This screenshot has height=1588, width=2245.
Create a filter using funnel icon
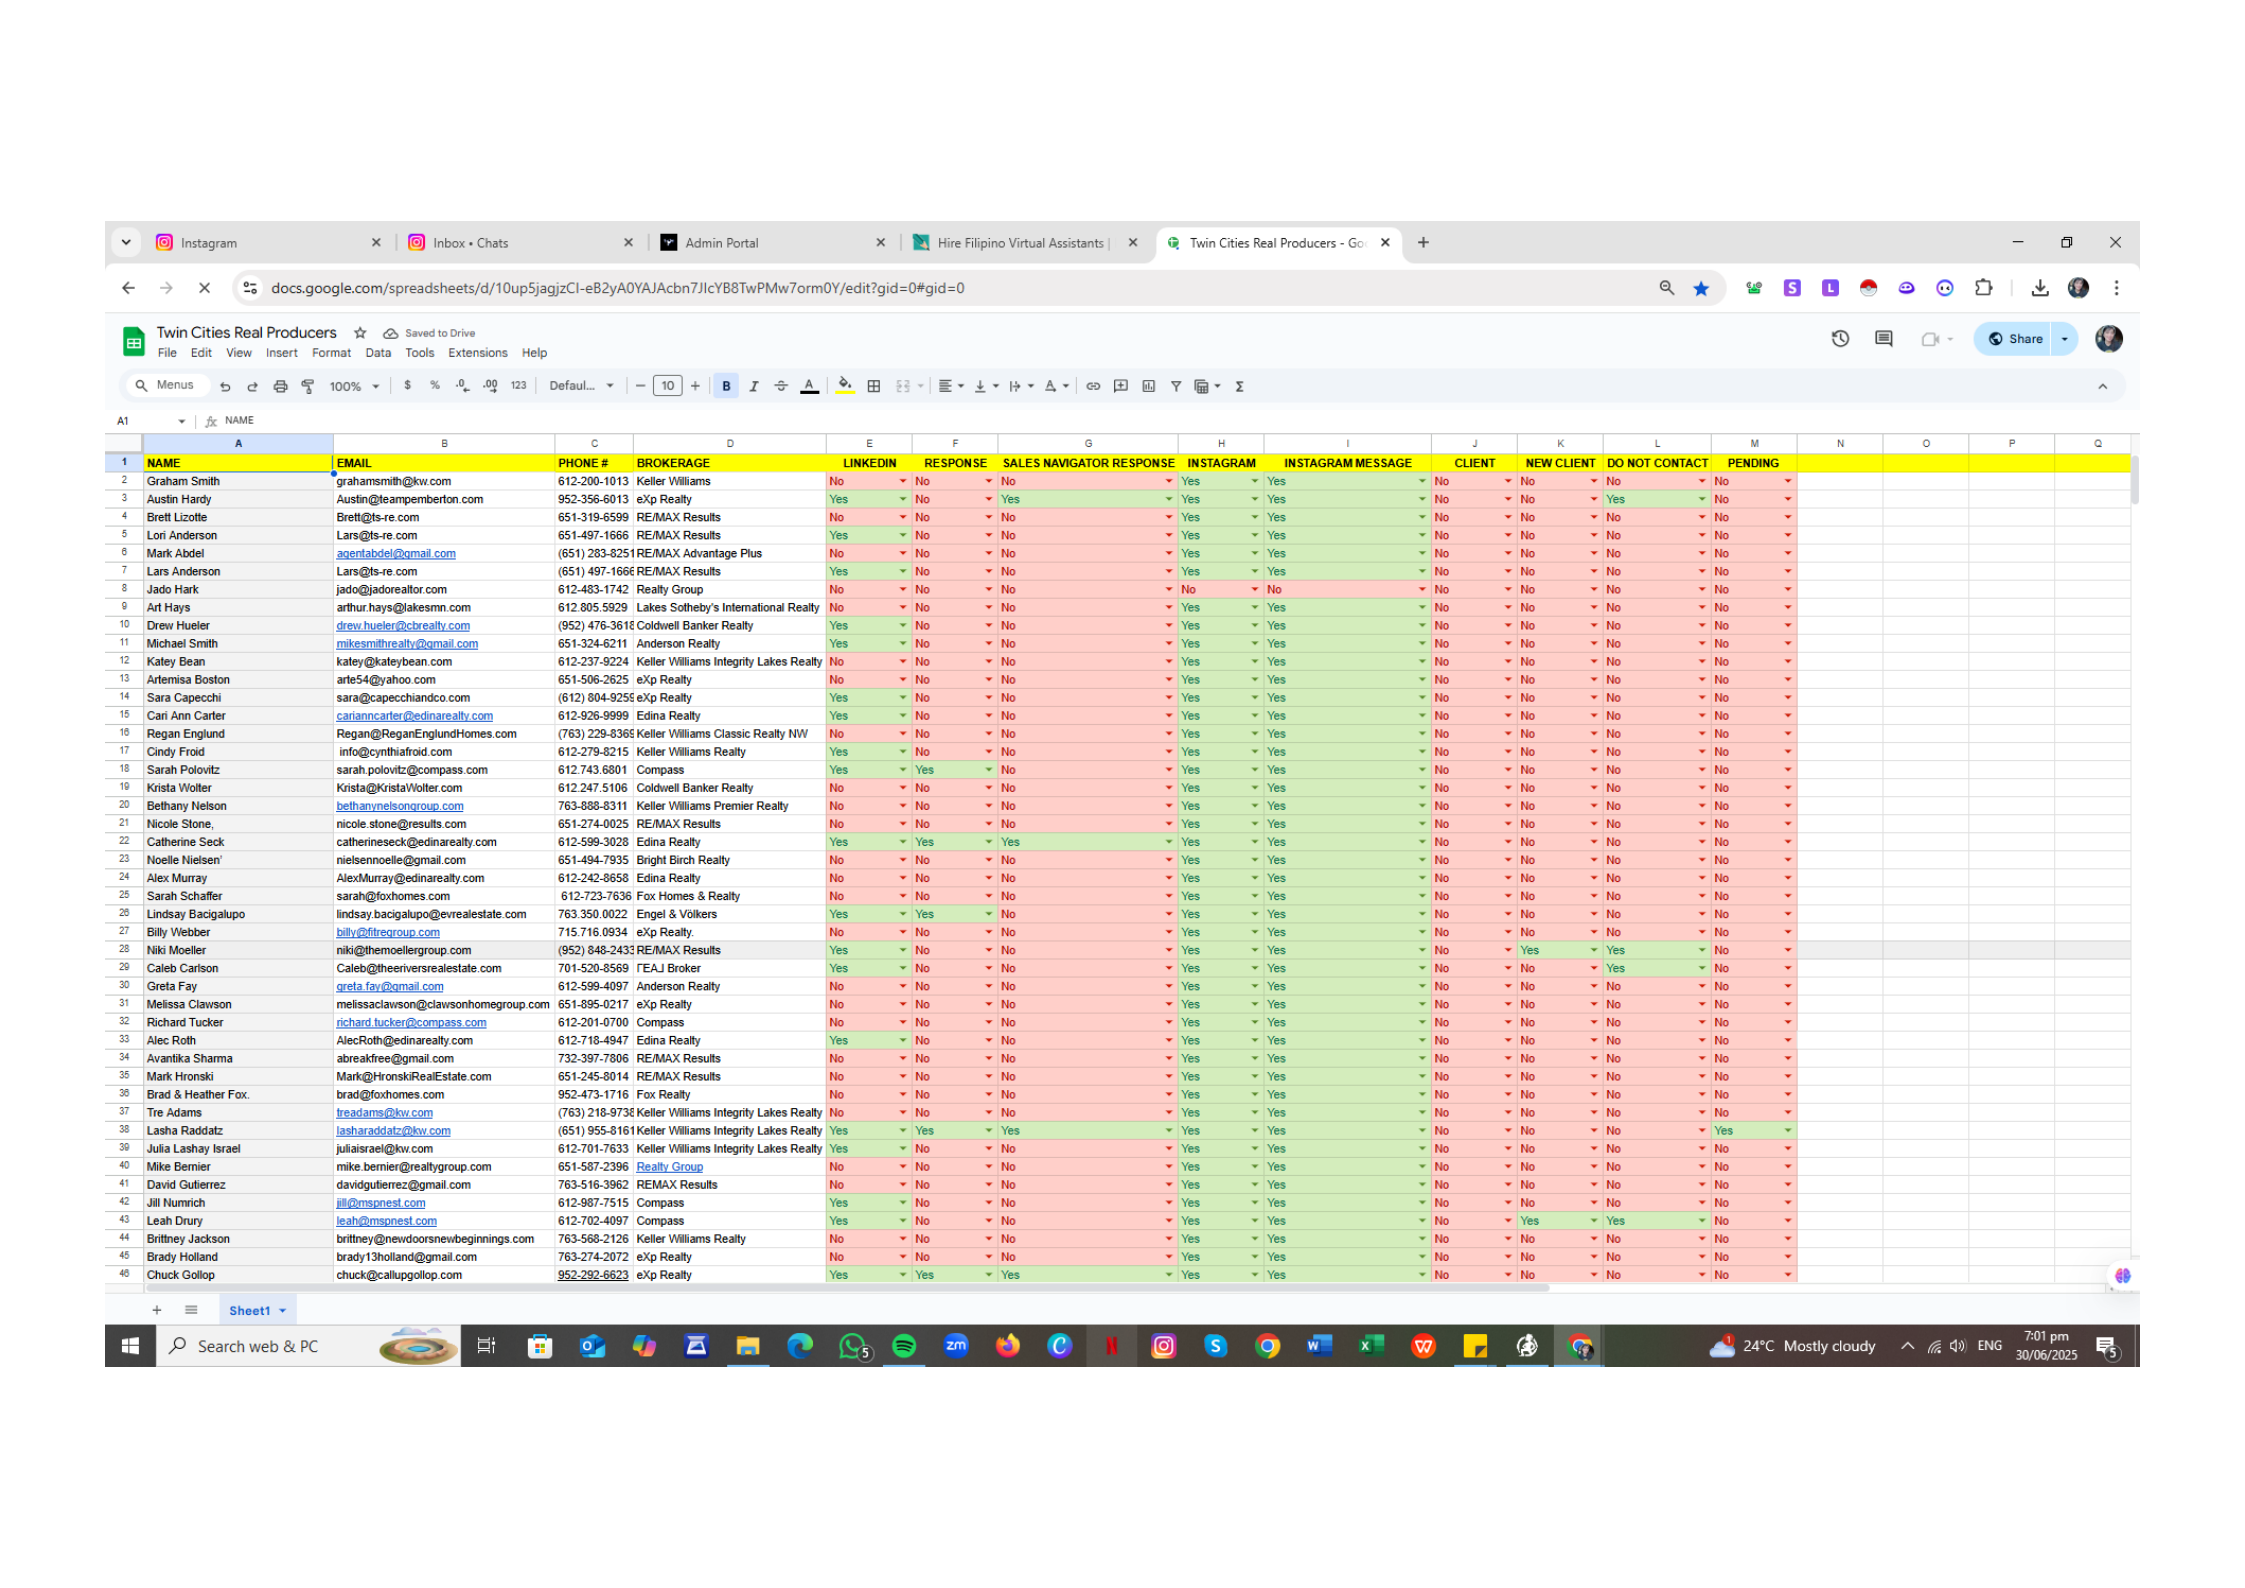point(1176,386)
